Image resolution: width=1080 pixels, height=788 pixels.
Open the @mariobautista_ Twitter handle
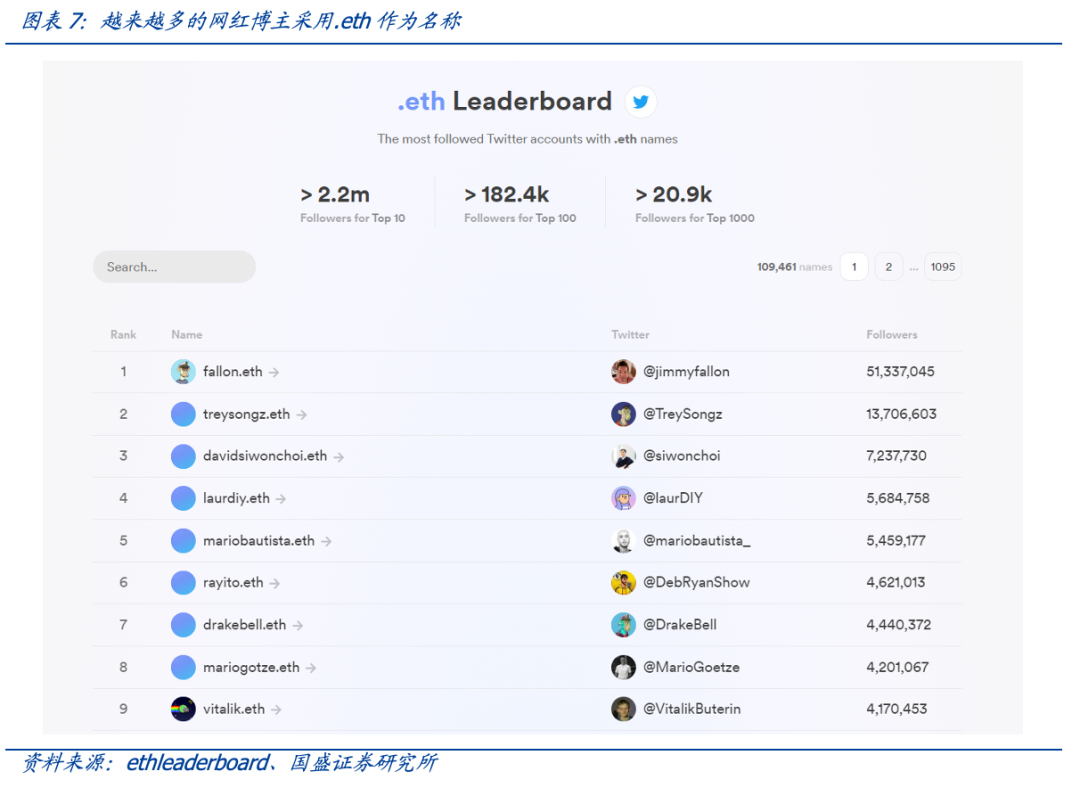[x=696, y=541]
